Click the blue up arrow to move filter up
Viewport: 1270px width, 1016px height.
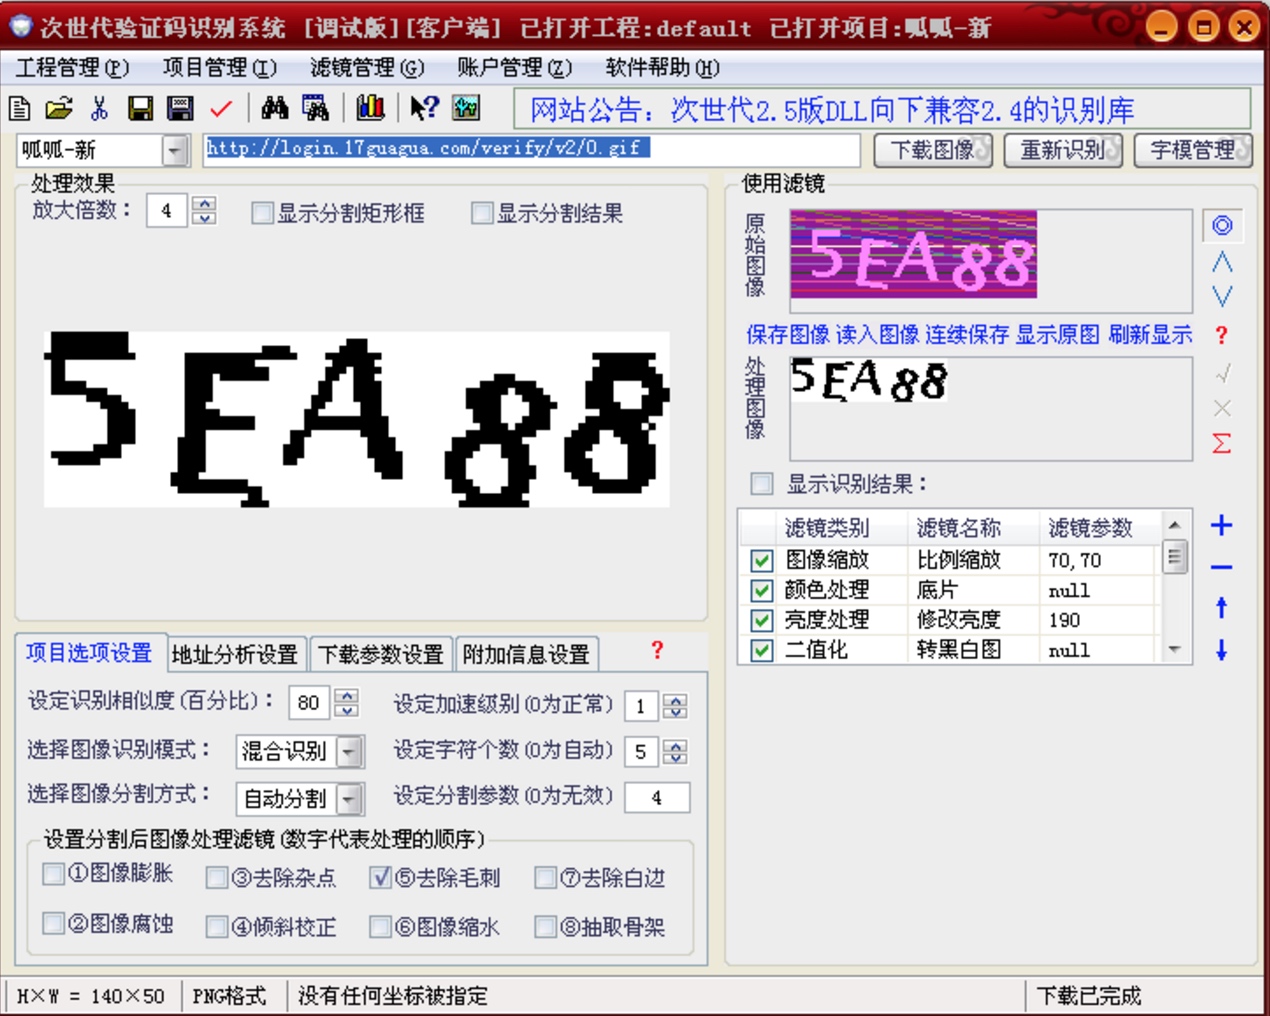point(1222,607)
